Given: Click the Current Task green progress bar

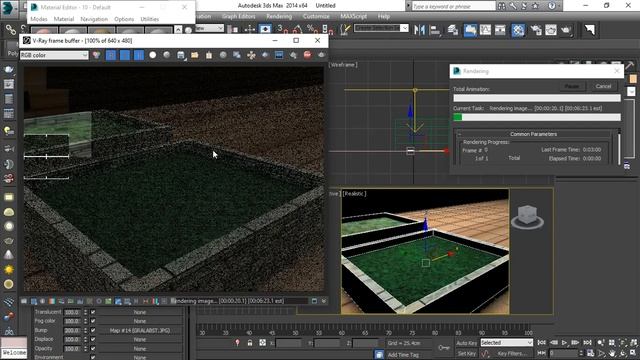Looking at the screenshot, I should coord(537,117).
